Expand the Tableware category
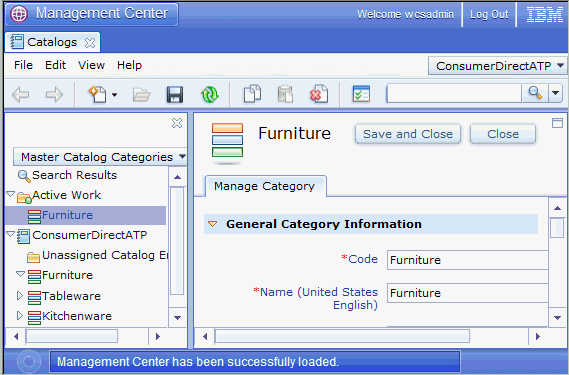Screen dimensions: 569x375 (20, 295)
